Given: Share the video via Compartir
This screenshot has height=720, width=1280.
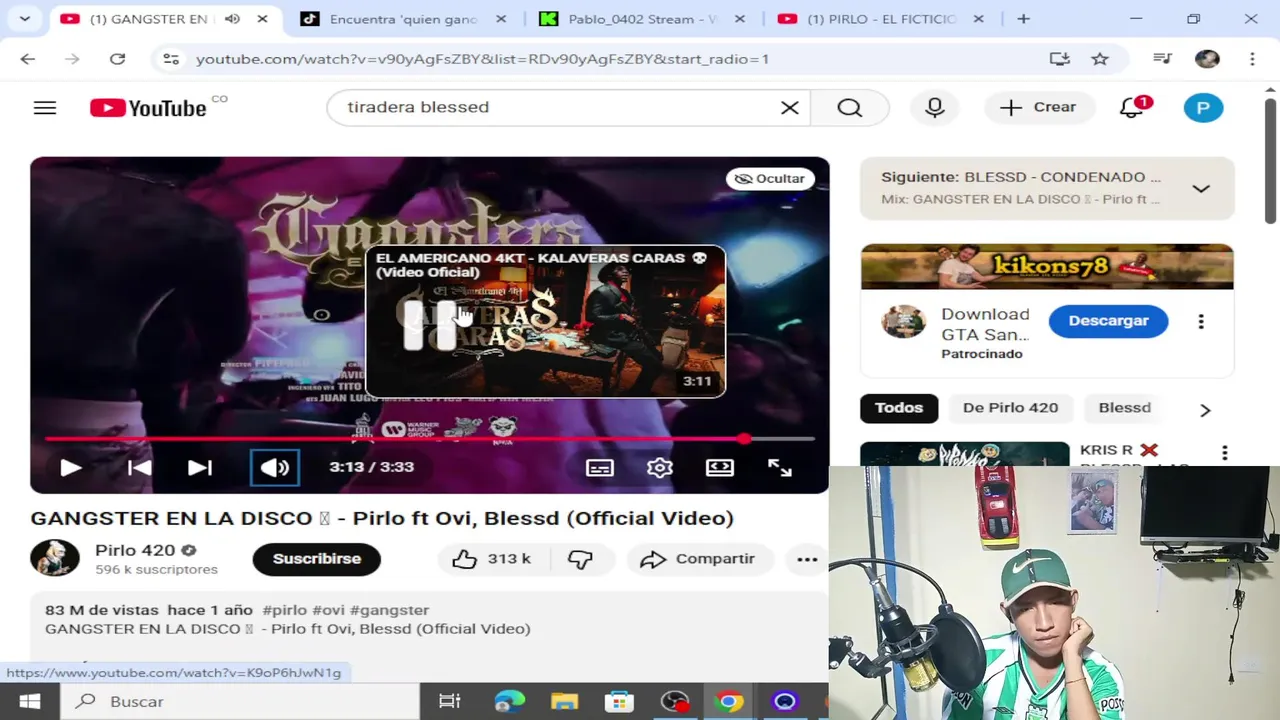Looking at the screenshot, I should click(x=698, y=559).
